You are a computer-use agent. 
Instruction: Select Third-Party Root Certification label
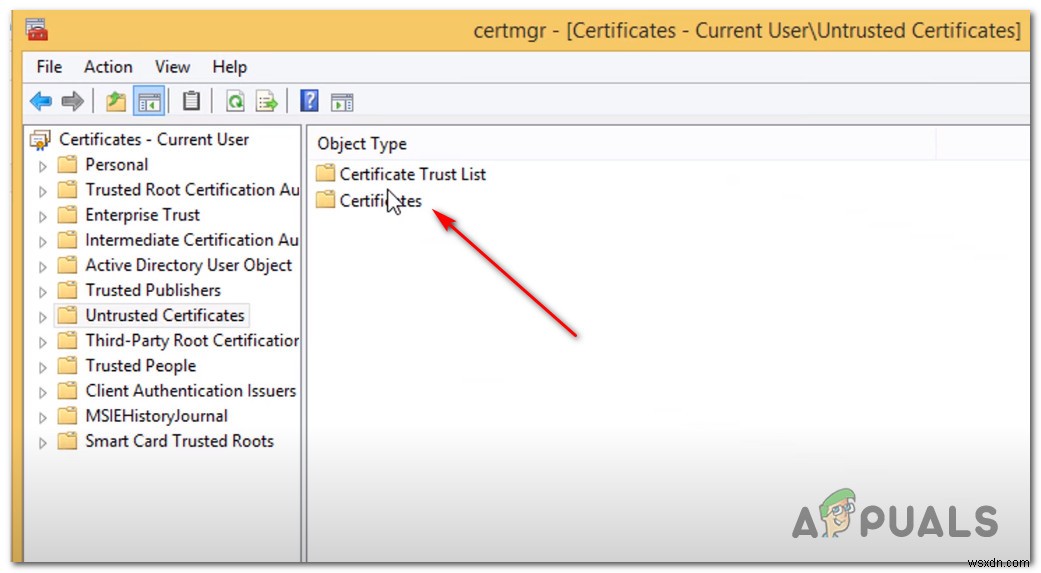tap(193, 341)
